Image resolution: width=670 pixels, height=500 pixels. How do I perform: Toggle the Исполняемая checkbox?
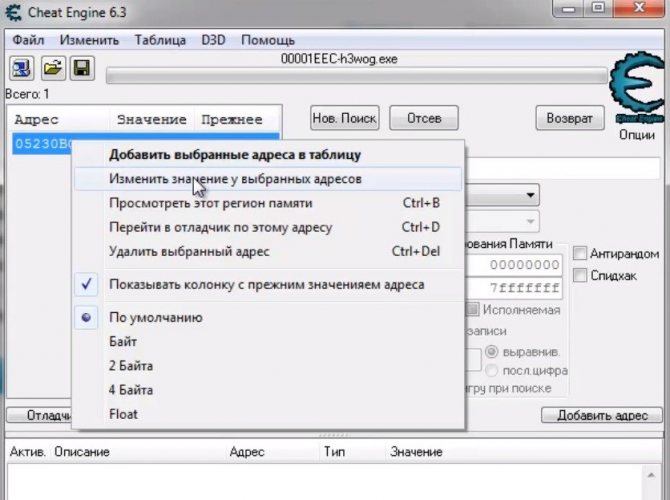pos(473,309)
